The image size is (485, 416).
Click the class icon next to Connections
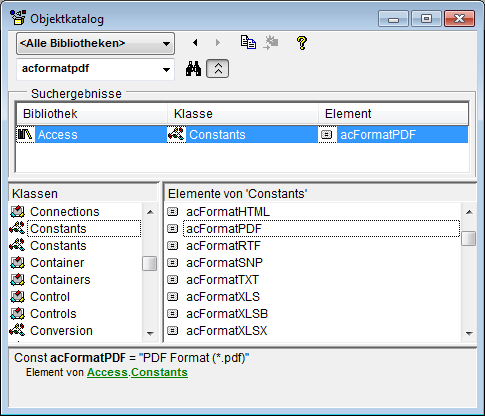17,212
